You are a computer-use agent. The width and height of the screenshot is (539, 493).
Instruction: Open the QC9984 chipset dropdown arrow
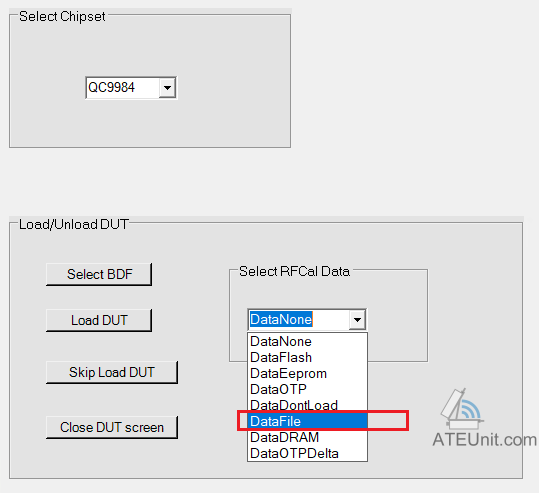(x=167, y=88)
